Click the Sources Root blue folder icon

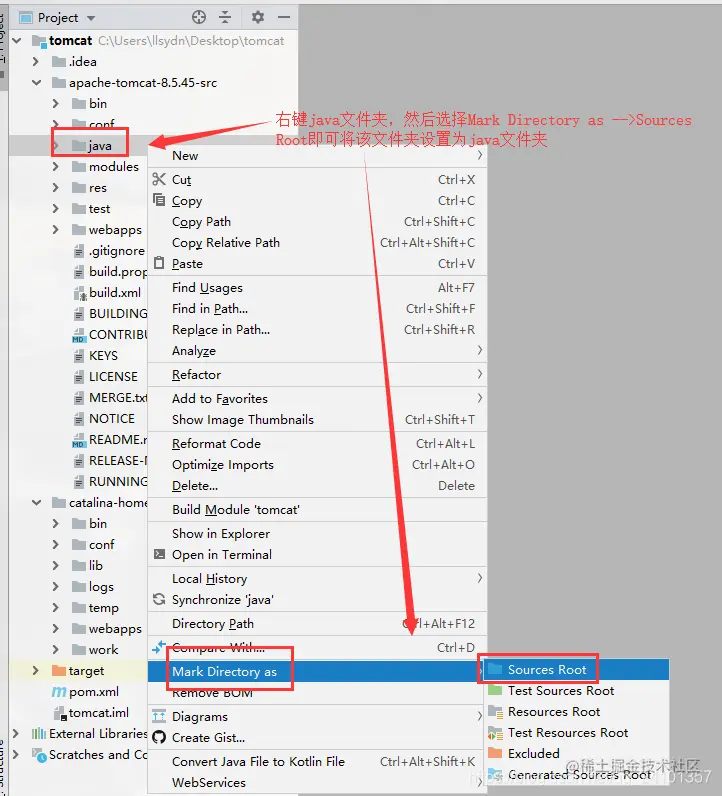[x=495, y=669]
